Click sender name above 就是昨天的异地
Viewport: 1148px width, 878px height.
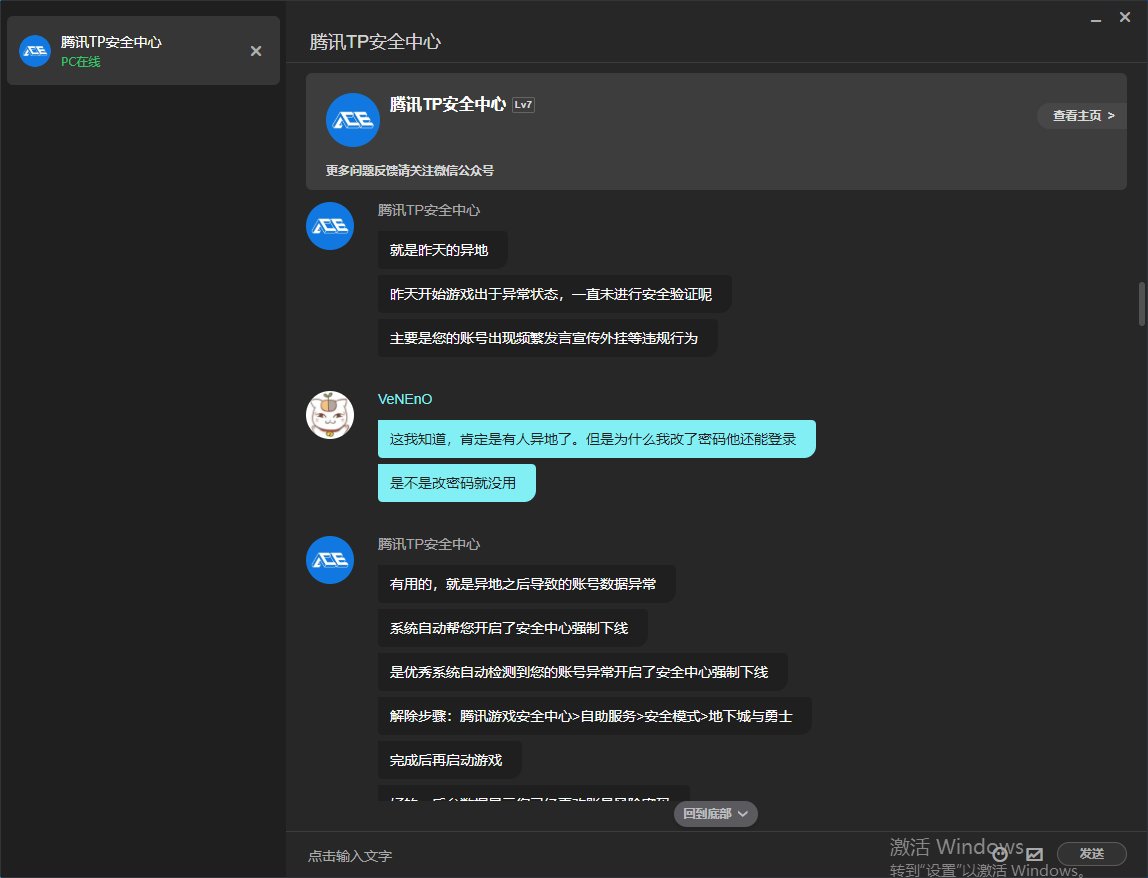pyautogui.click(x=428, y=210)
